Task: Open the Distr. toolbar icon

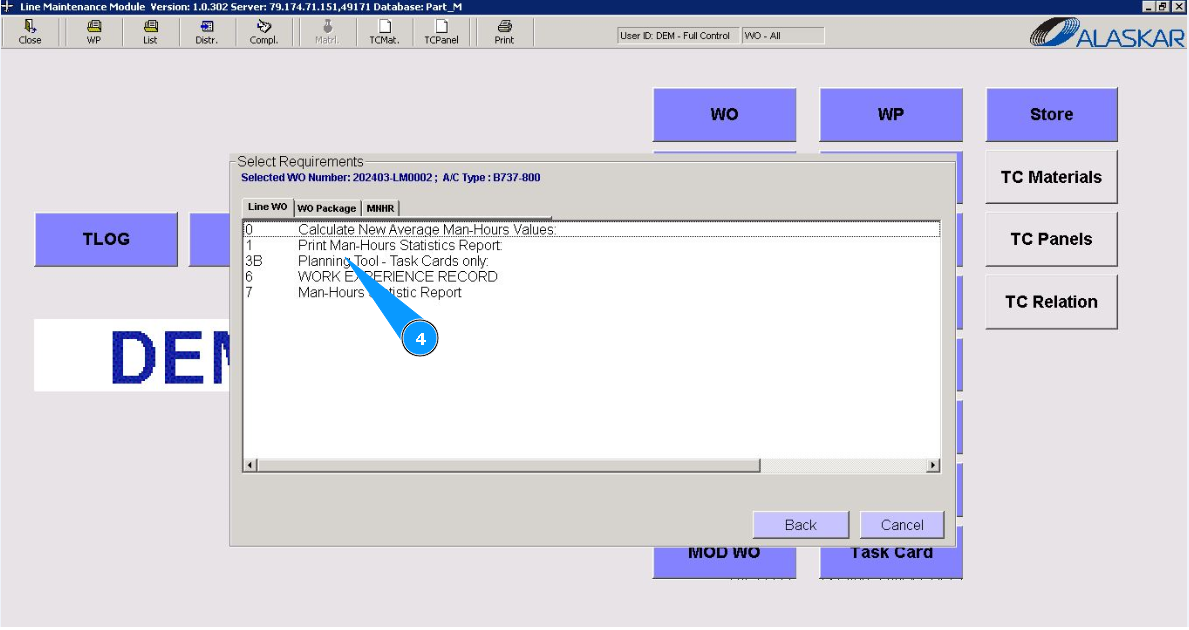Action: point(206,33)
